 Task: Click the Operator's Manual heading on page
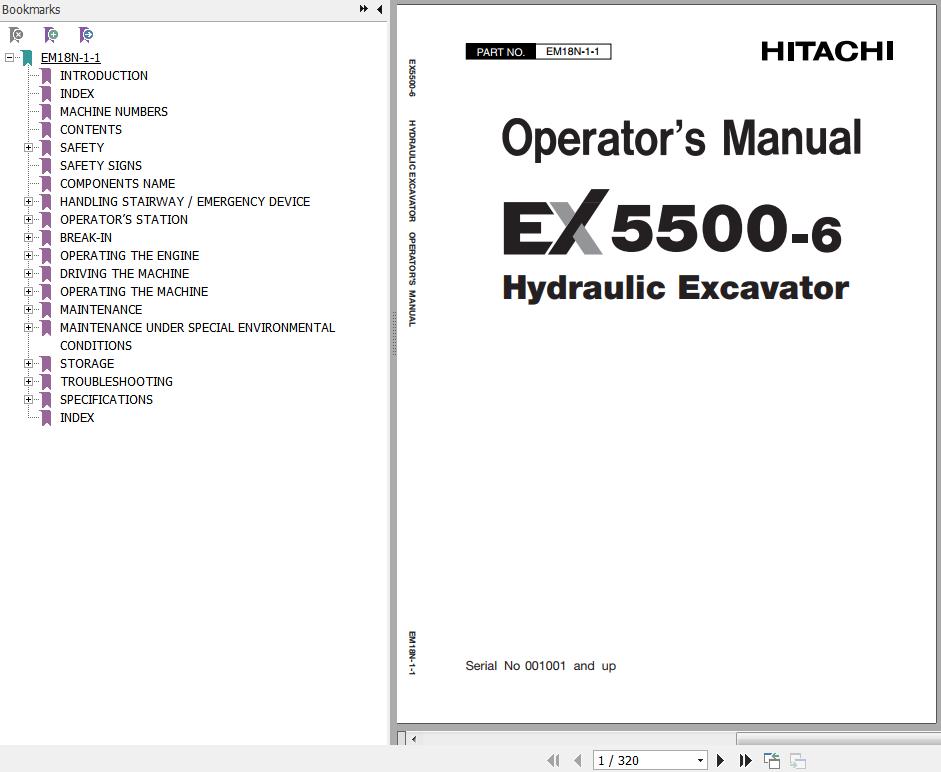pyautogui.click(x=682, y=137)
